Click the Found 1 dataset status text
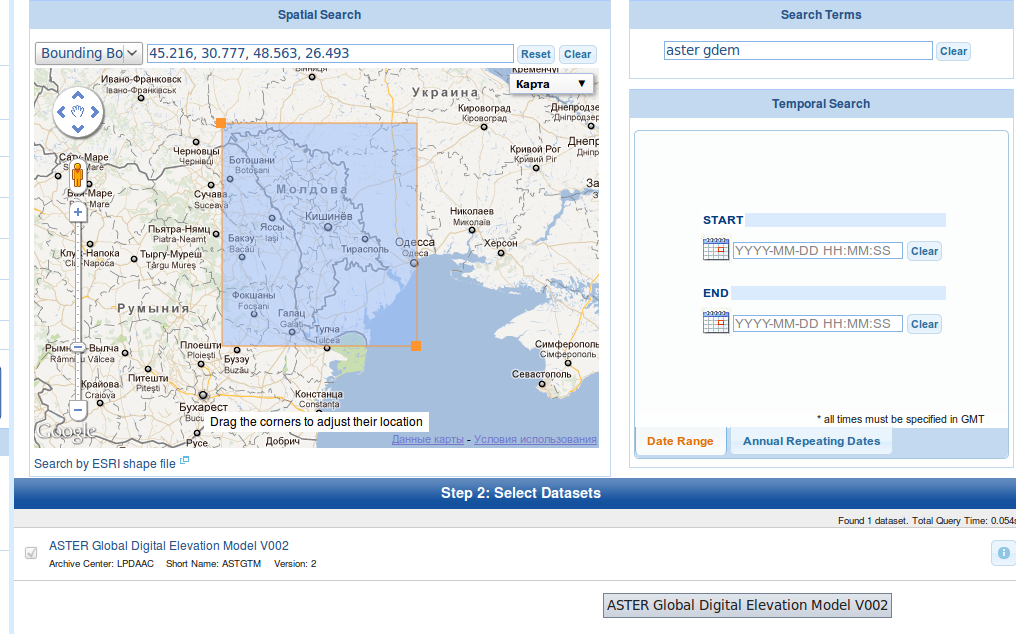The image size is (1016, 634). tap(875, 521)
